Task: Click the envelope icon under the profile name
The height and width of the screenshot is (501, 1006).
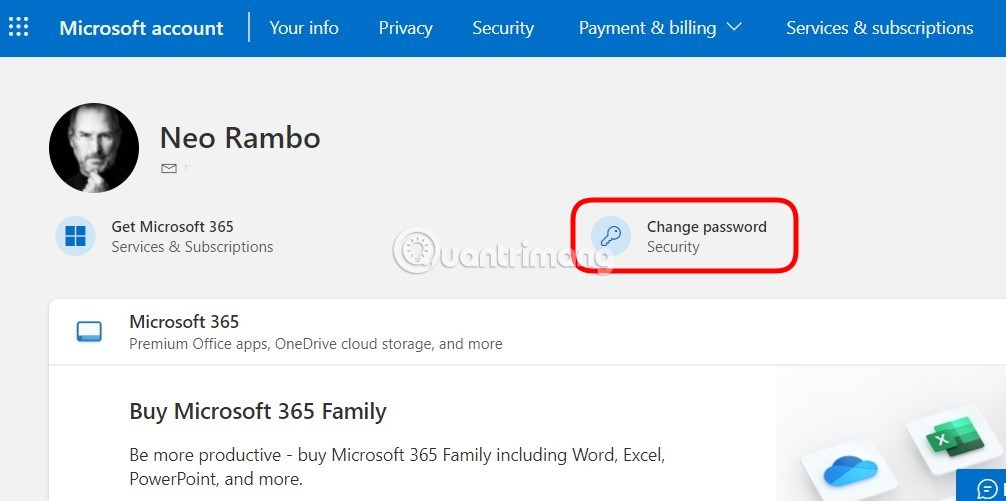Action: [169, 169]
